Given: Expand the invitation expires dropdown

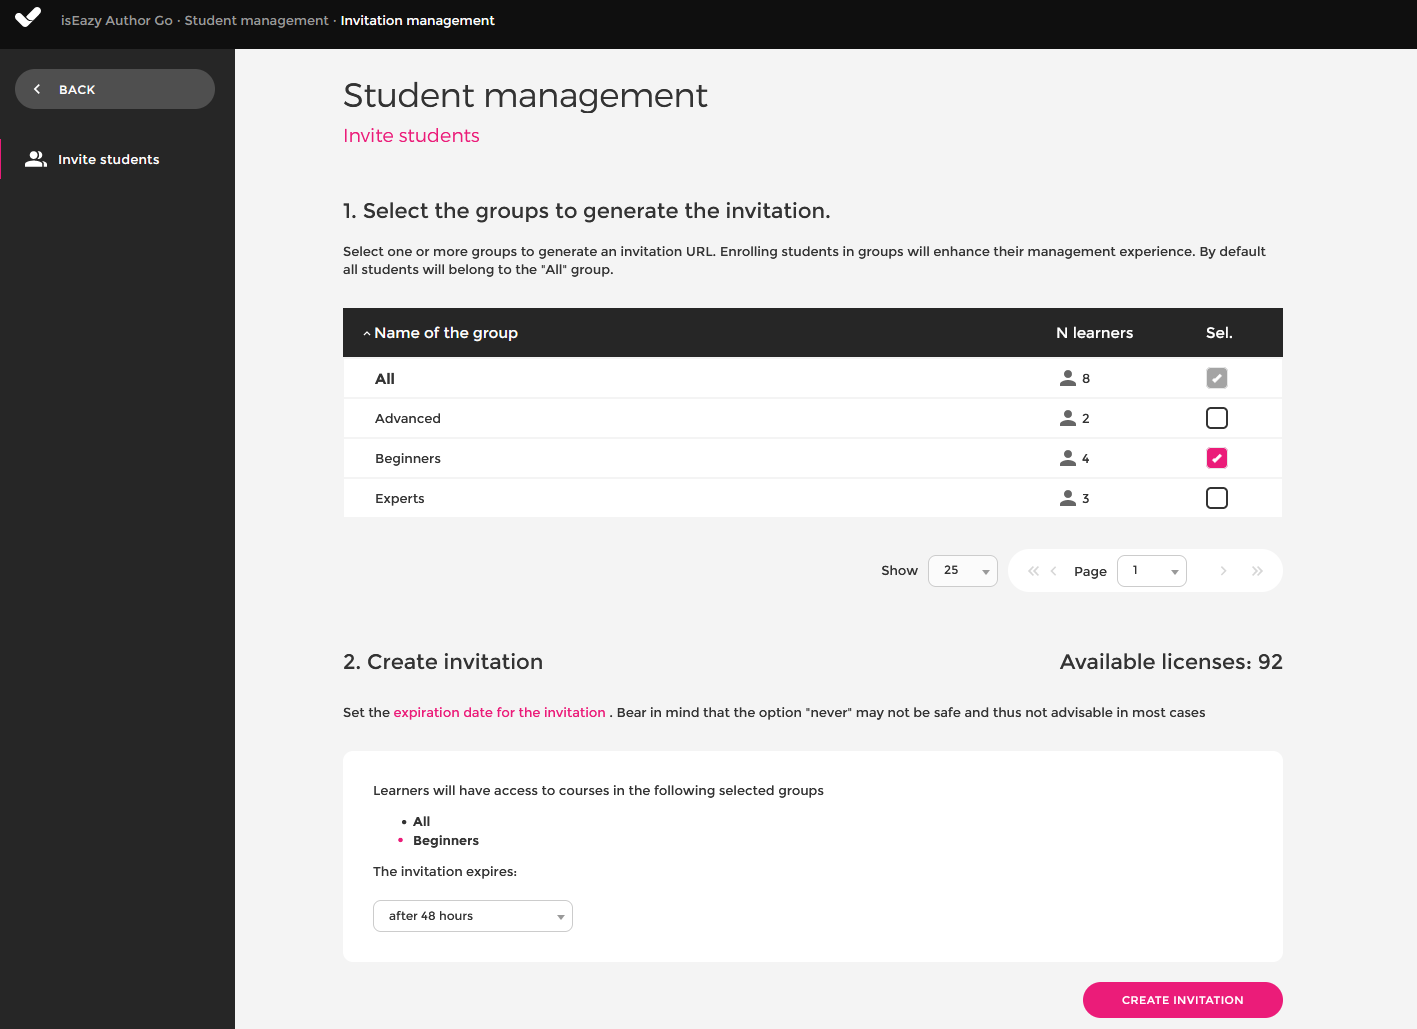Looking at the screenshot, I should (472, 916).
